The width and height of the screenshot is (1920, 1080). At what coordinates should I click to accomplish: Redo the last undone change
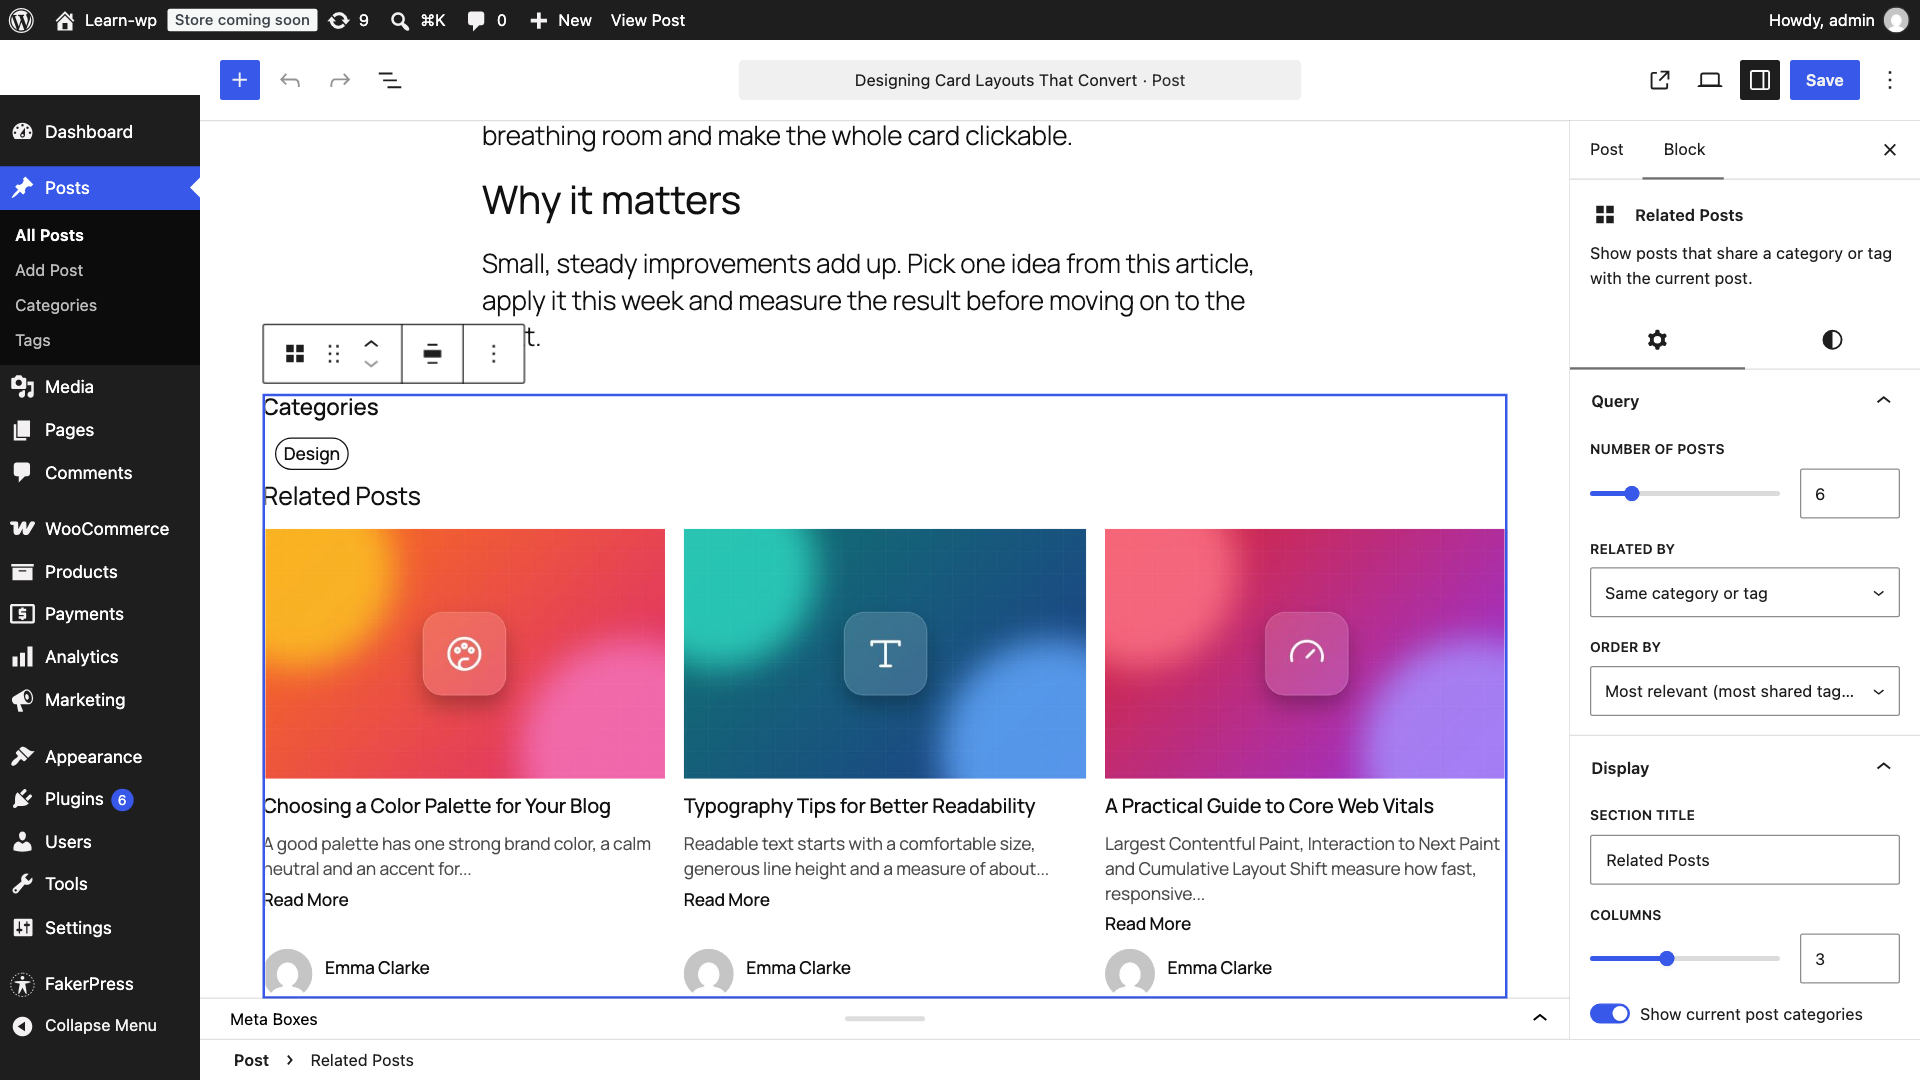340,80
